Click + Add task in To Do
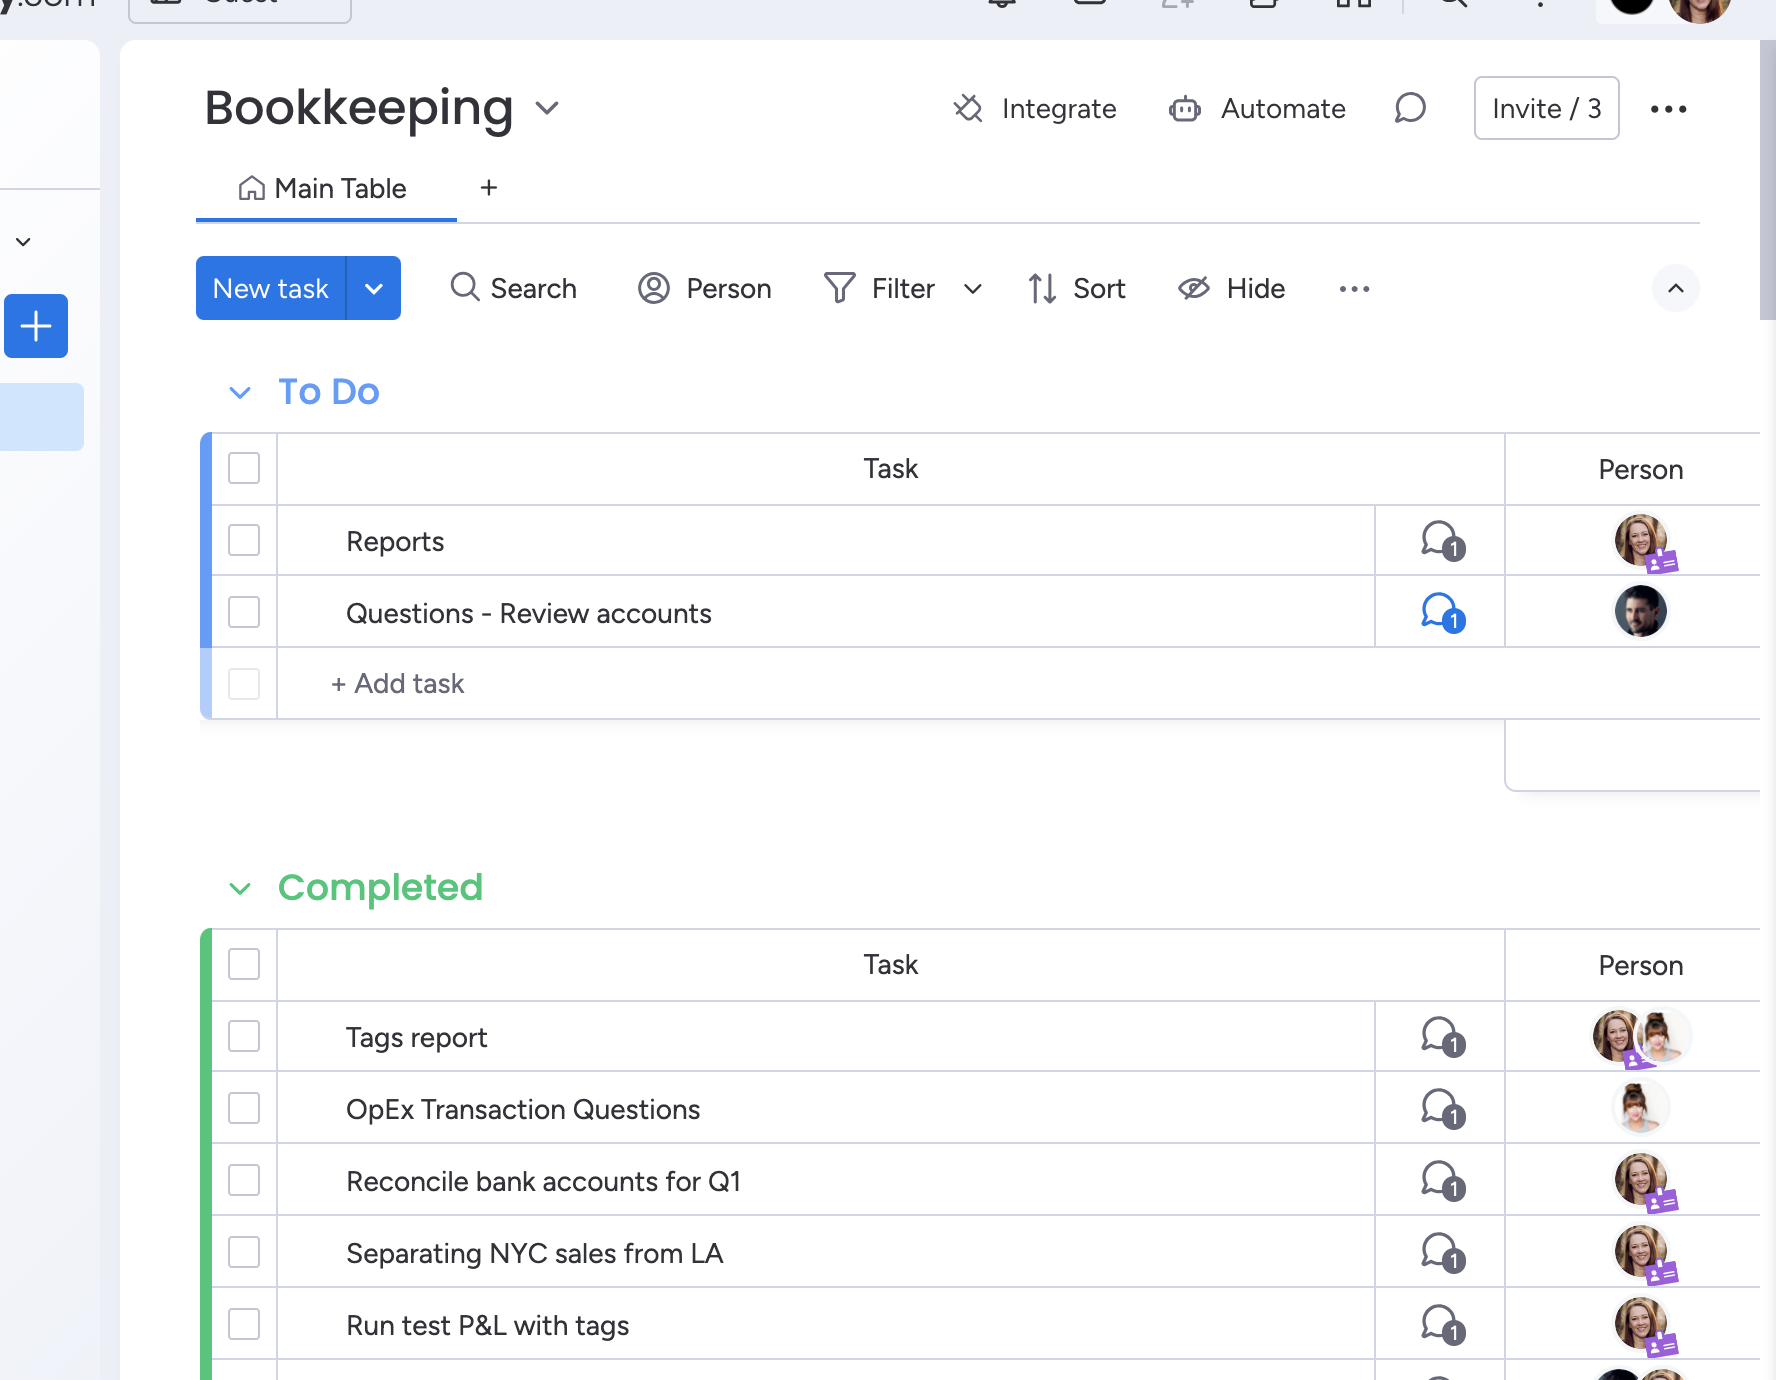Image resolution: width=1776 pixels, height=1380 pixels. pos(398,684)
